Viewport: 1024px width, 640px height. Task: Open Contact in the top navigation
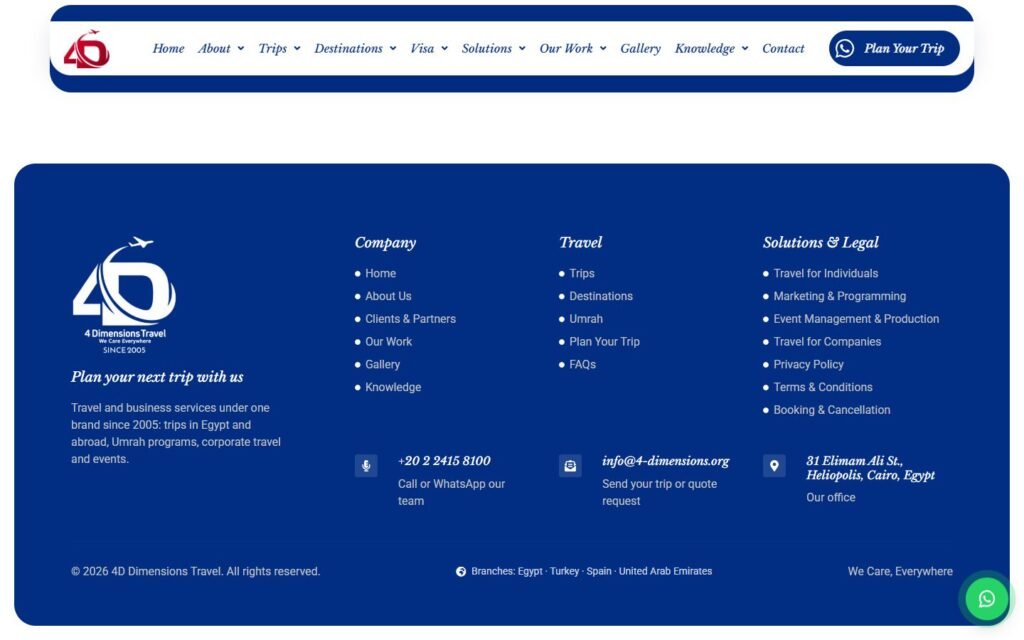pyautogui.click(x=783, y=48)
